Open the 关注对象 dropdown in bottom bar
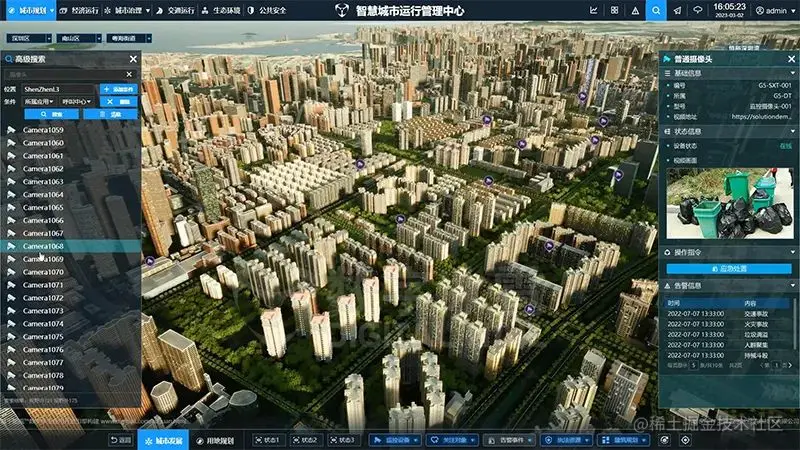Image resolution: width=800 pixels, height=450 pixels. (x=452, y=440)
